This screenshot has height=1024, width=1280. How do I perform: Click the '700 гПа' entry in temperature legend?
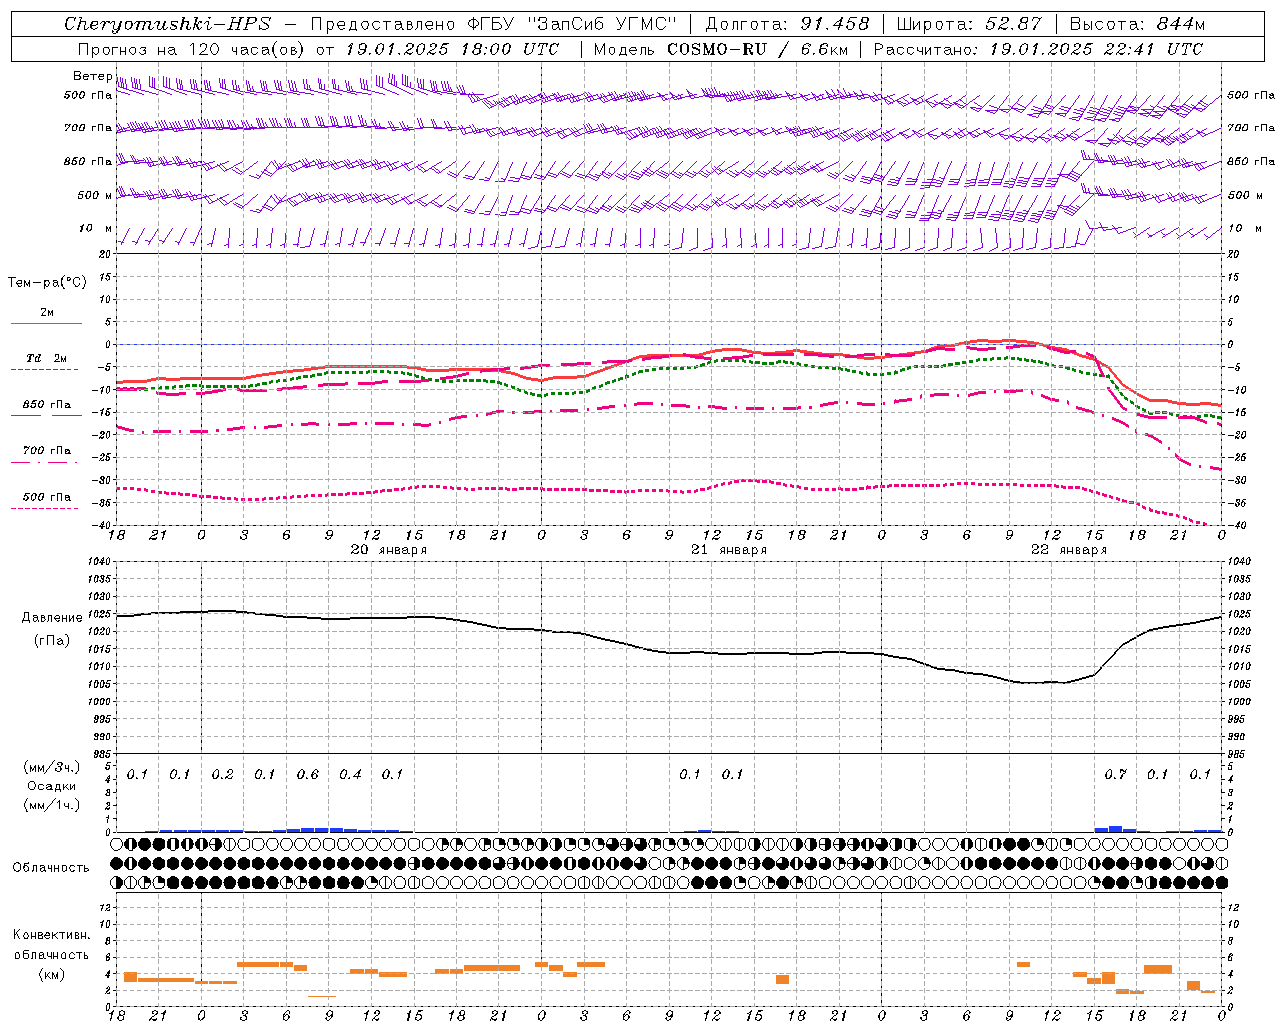click(47, 451)
